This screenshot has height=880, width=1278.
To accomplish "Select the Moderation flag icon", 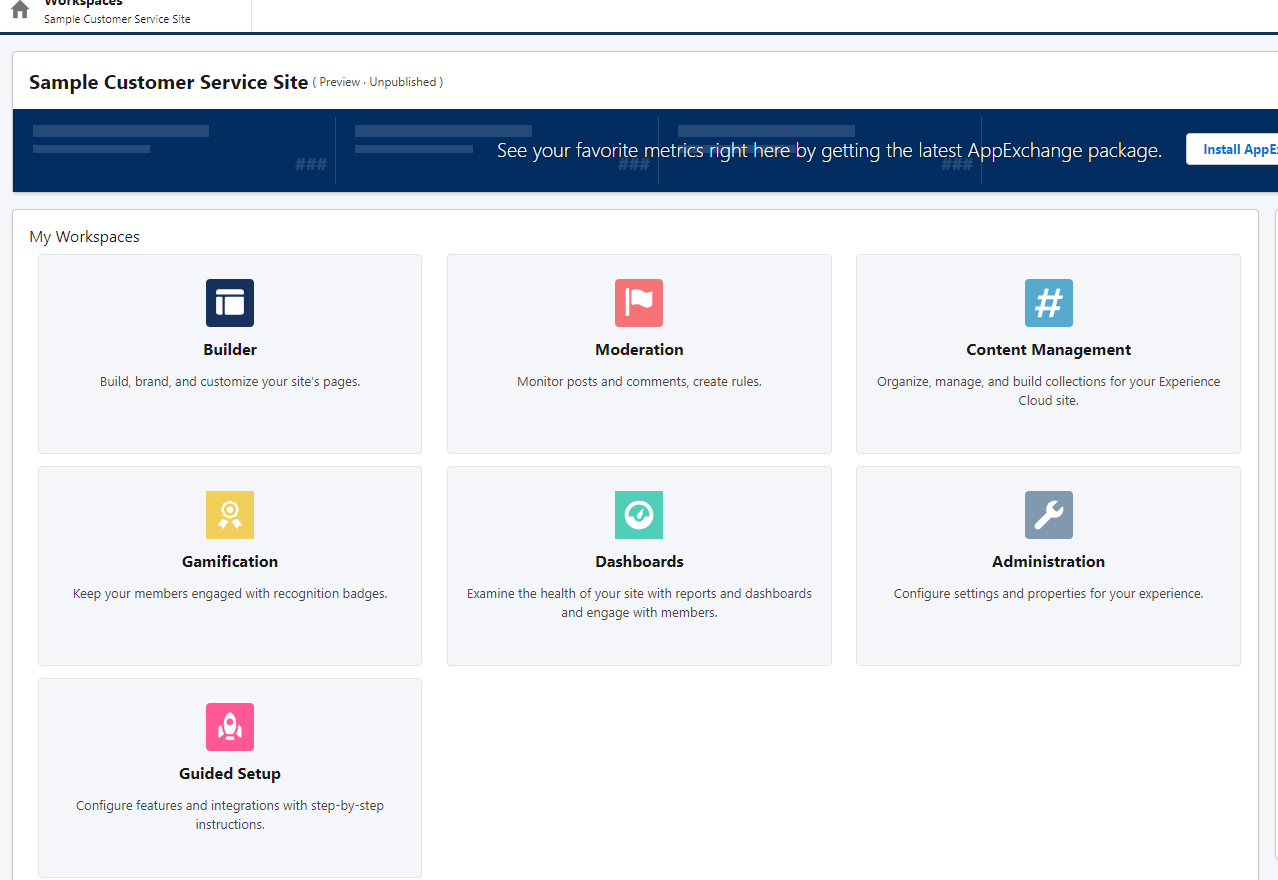I will (x=638, y=303).
